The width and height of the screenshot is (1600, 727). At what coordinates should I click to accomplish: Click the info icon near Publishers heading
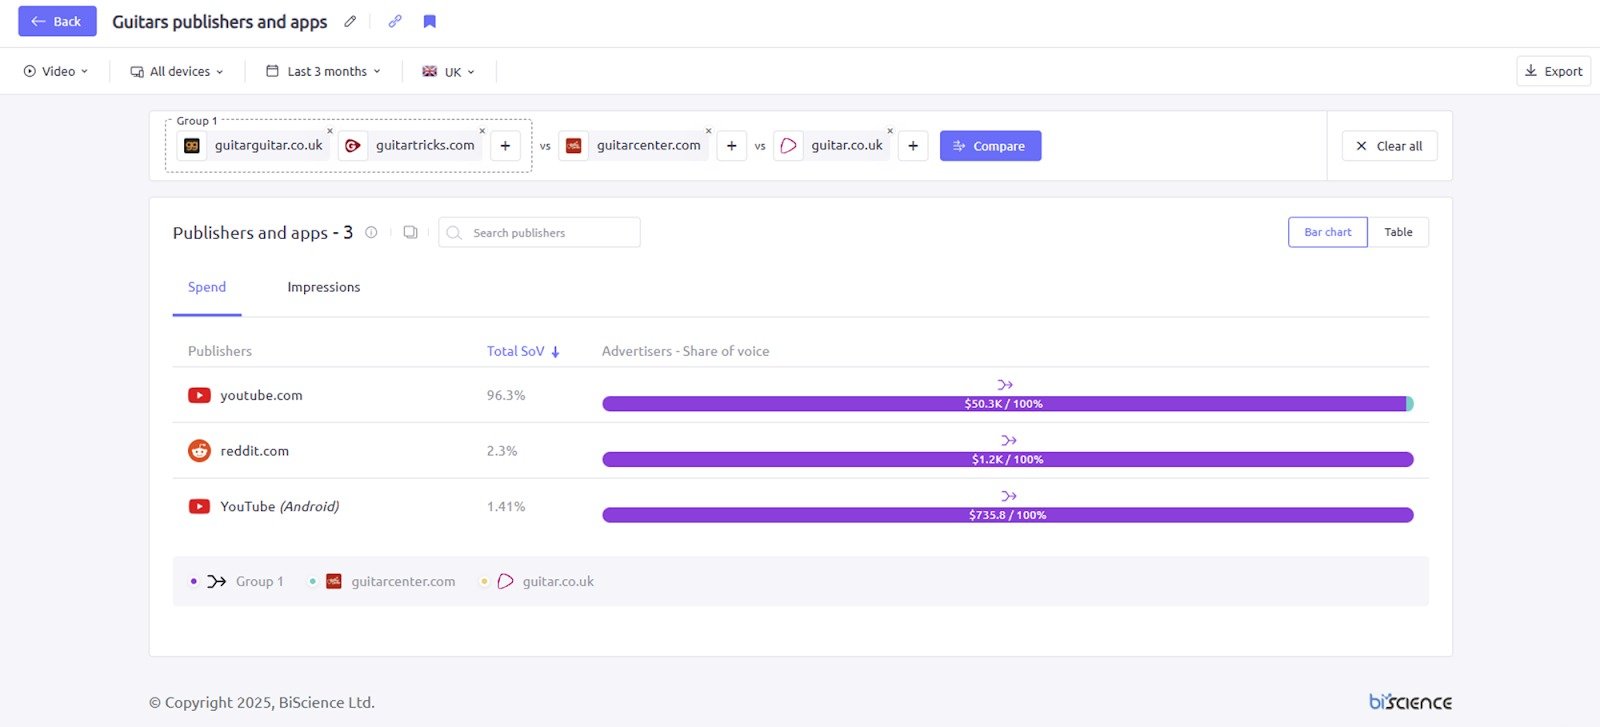(x=371, y=232)
